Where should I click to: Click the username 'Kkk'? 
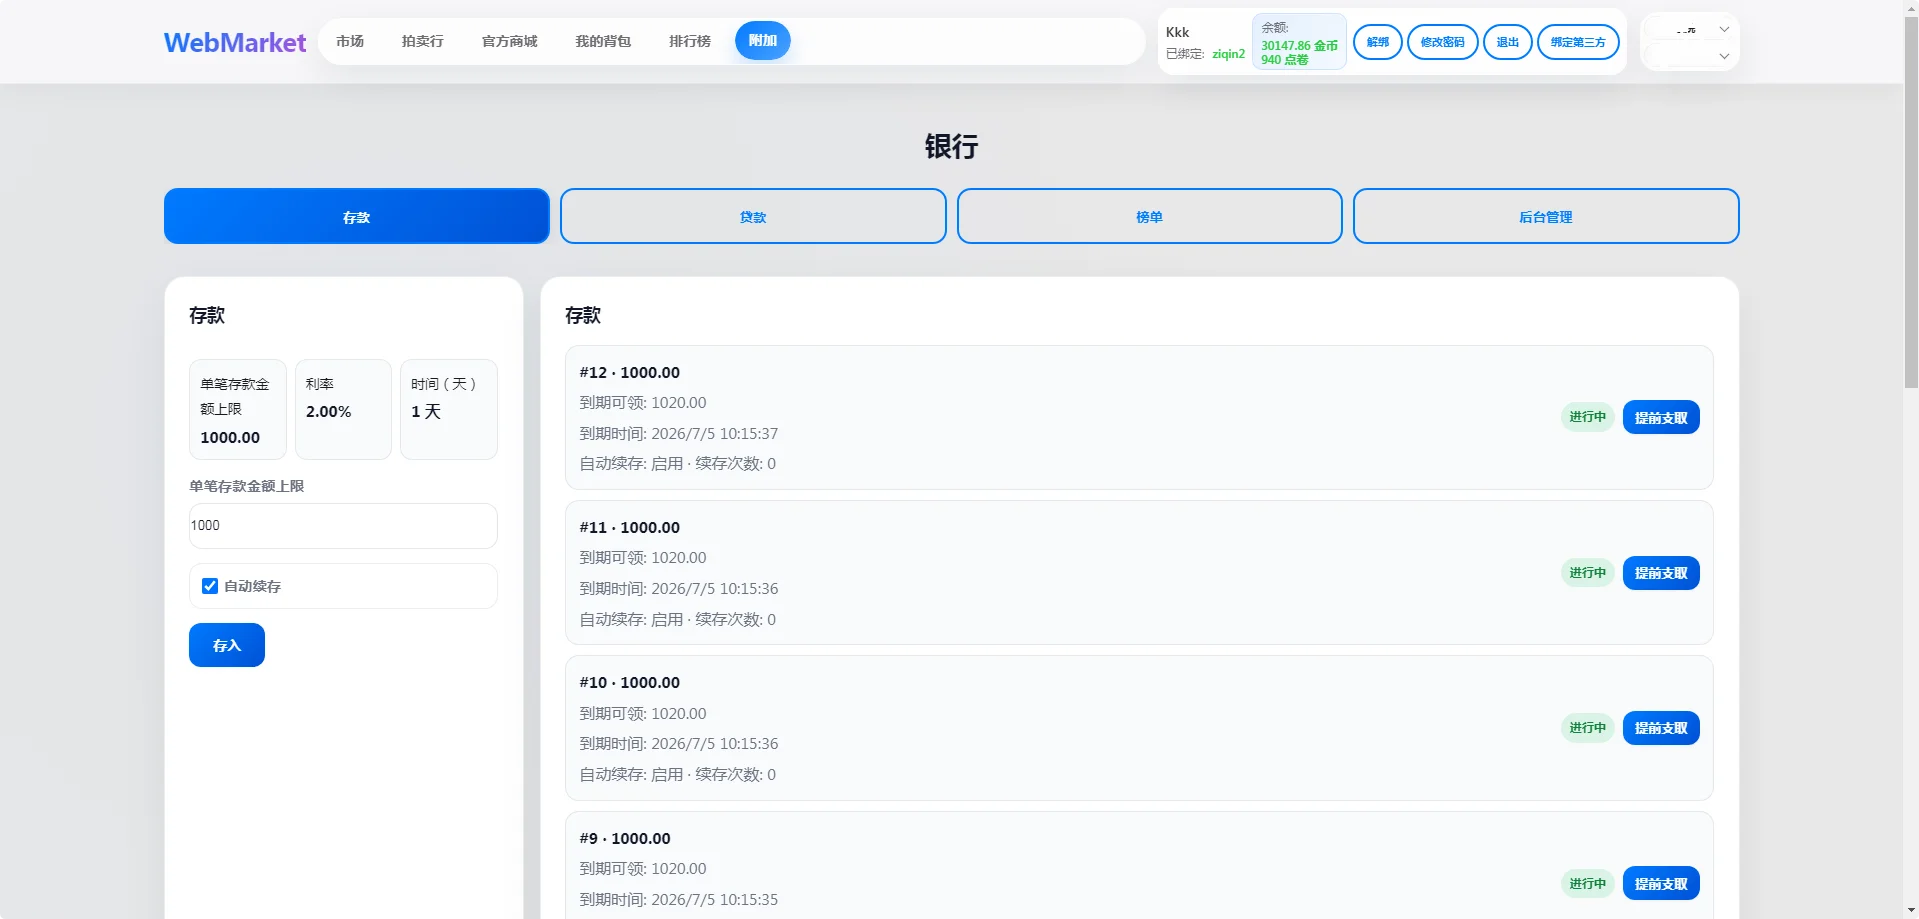[1178, 32]
